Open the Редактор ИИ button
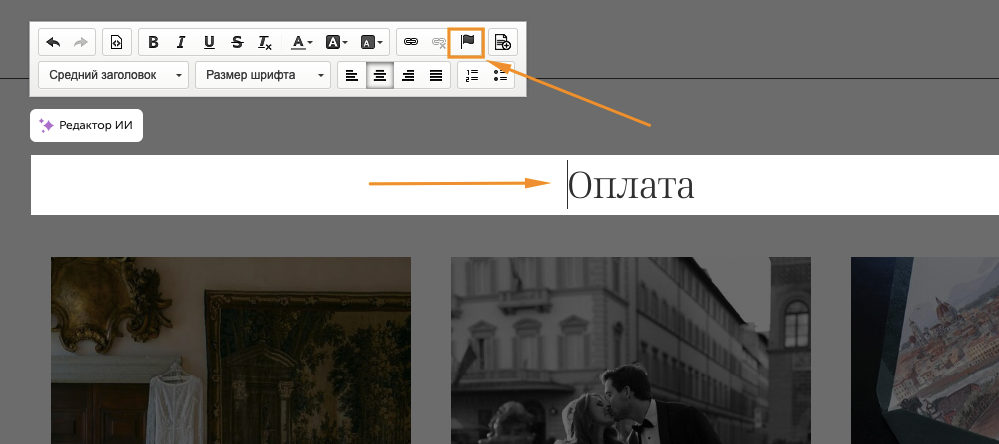999x444 pixels. click(87, 125)
